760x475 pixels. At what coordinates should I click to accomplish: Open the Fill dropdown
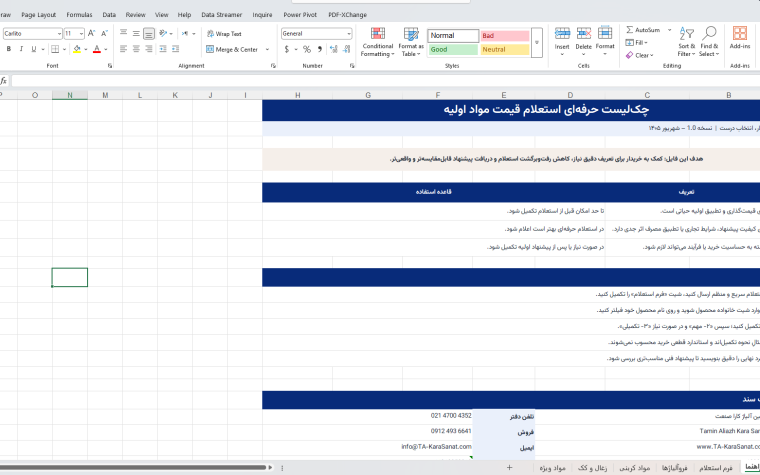coord(637,43)
